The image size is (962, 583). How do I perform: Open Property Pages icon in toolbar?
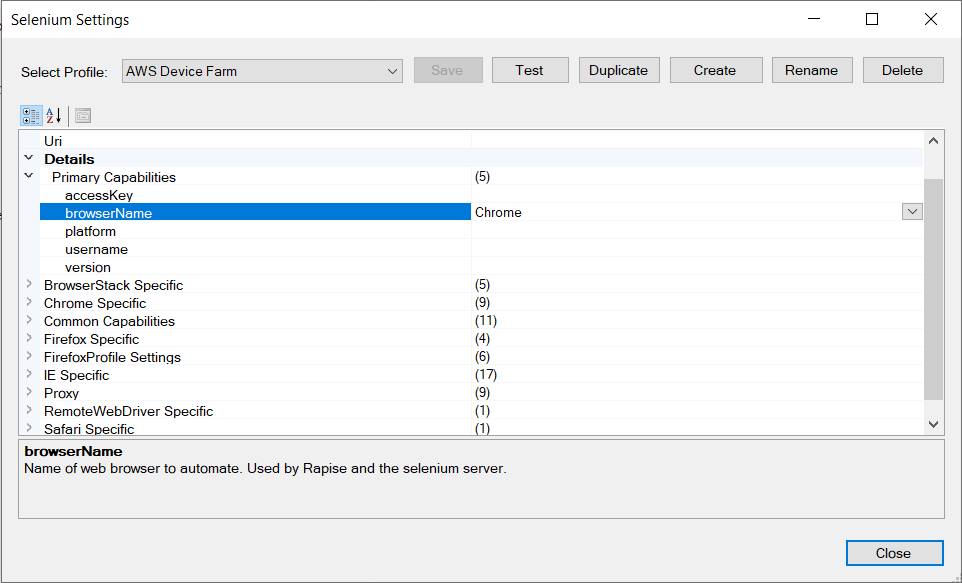pos(83,115)
